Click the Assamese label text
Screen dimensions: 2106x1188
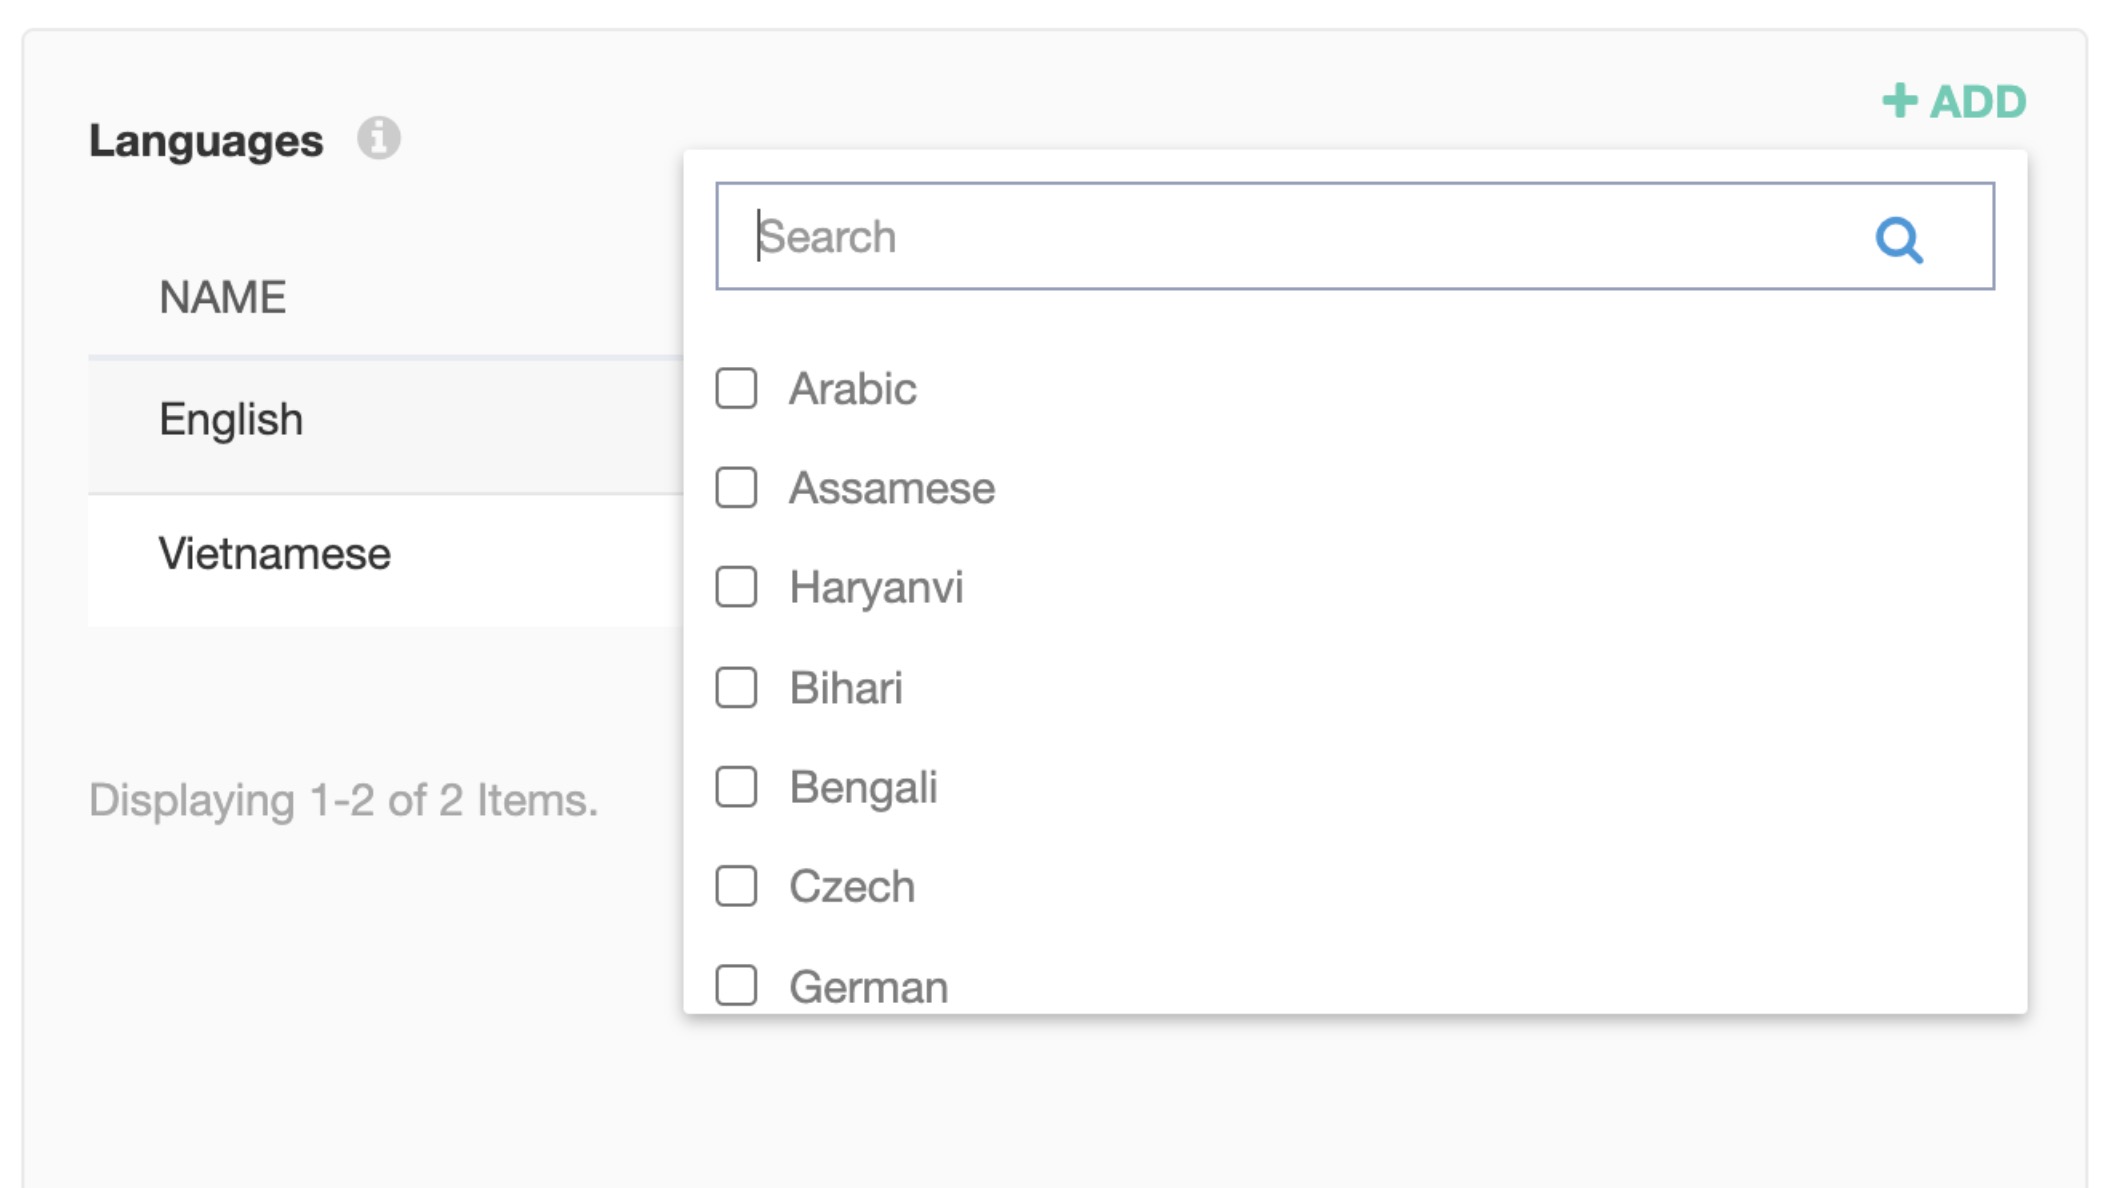click(892, 489)
